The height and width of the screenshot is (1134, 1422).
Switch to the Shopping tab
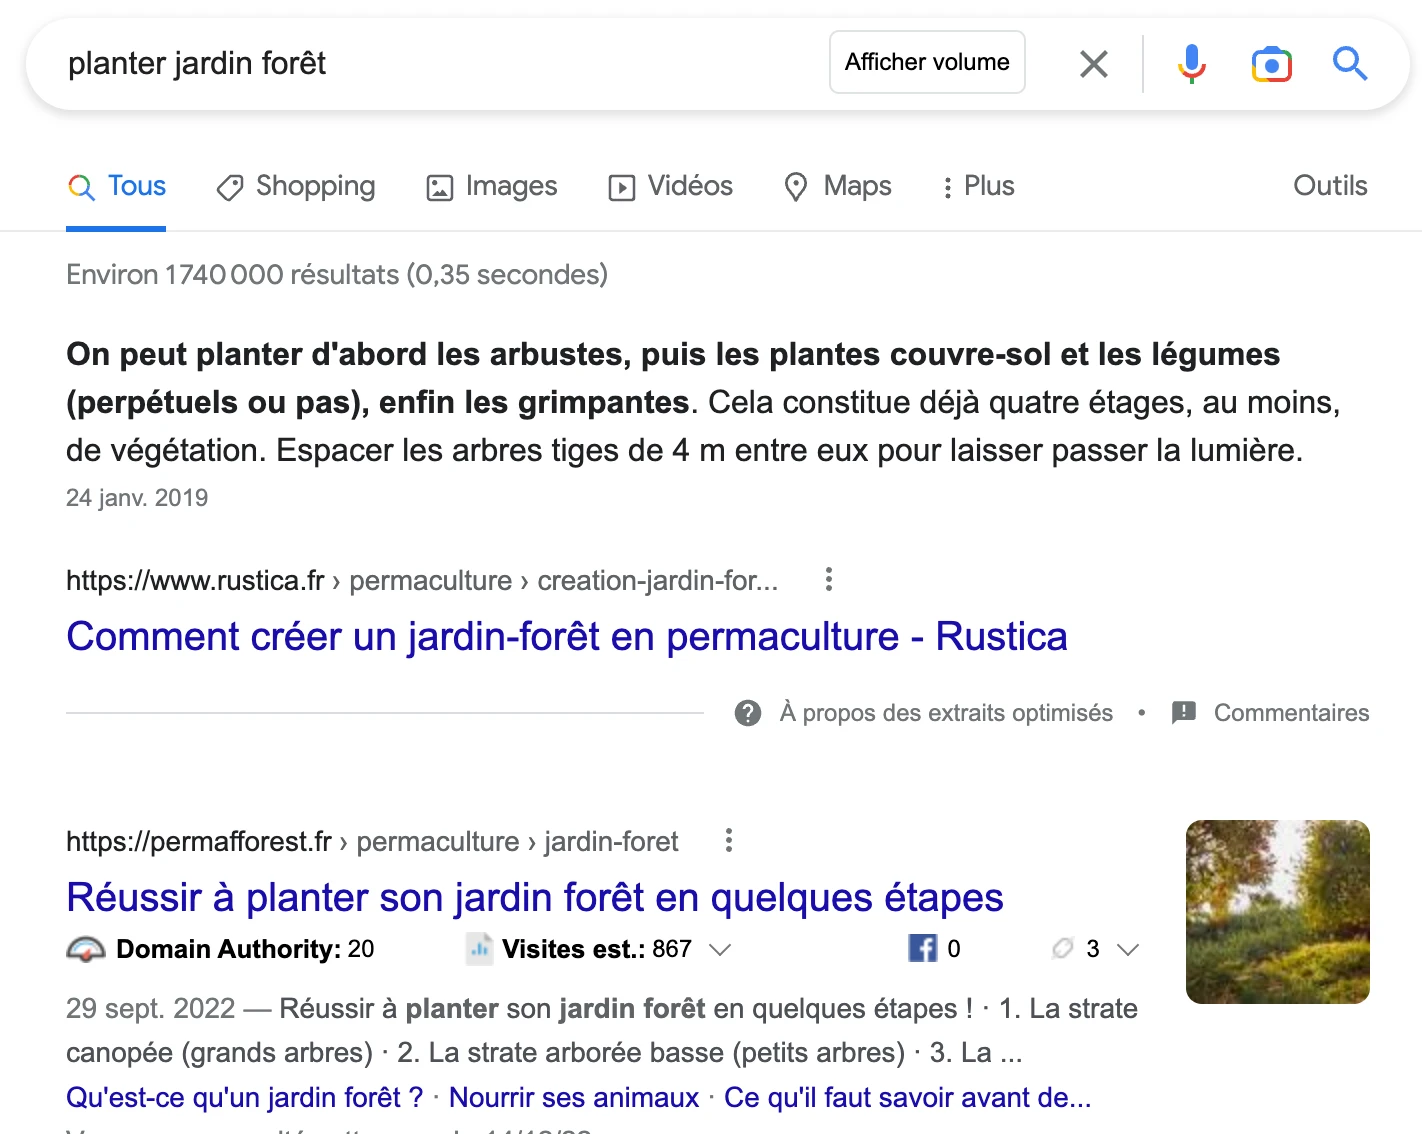click(296, 186)
